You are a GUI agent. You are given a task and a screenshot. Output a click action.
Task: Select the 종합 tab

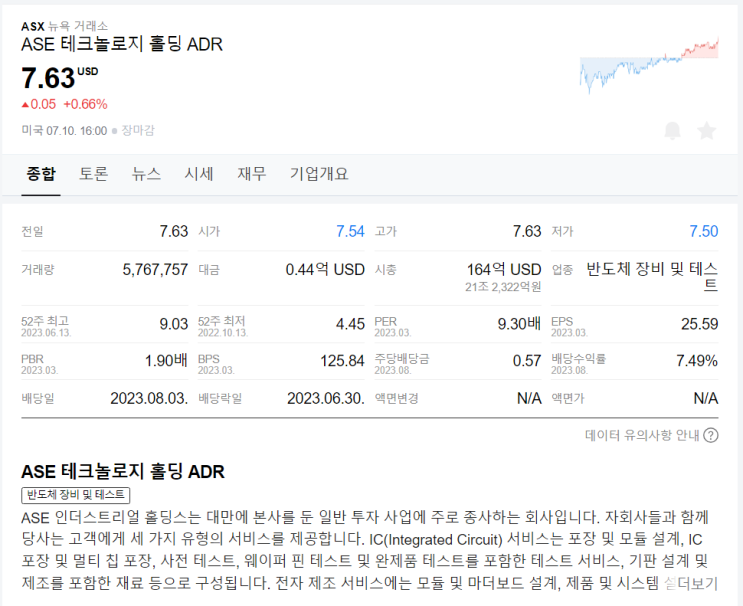(41, 174)
